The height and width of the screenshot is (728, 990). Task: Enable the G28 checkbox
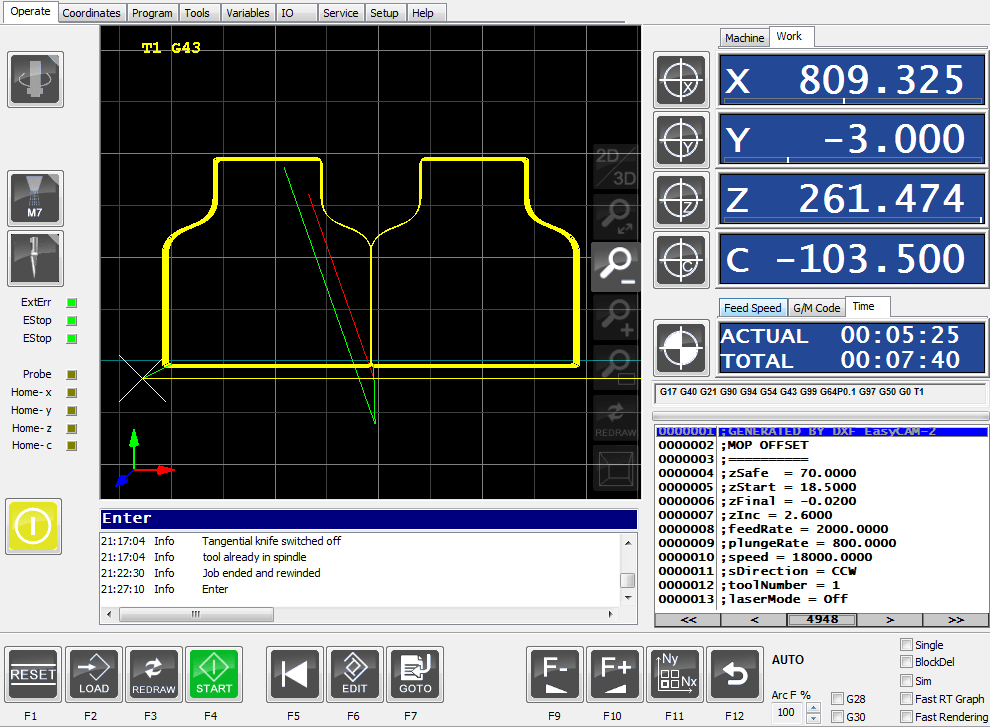pos(836,700)
